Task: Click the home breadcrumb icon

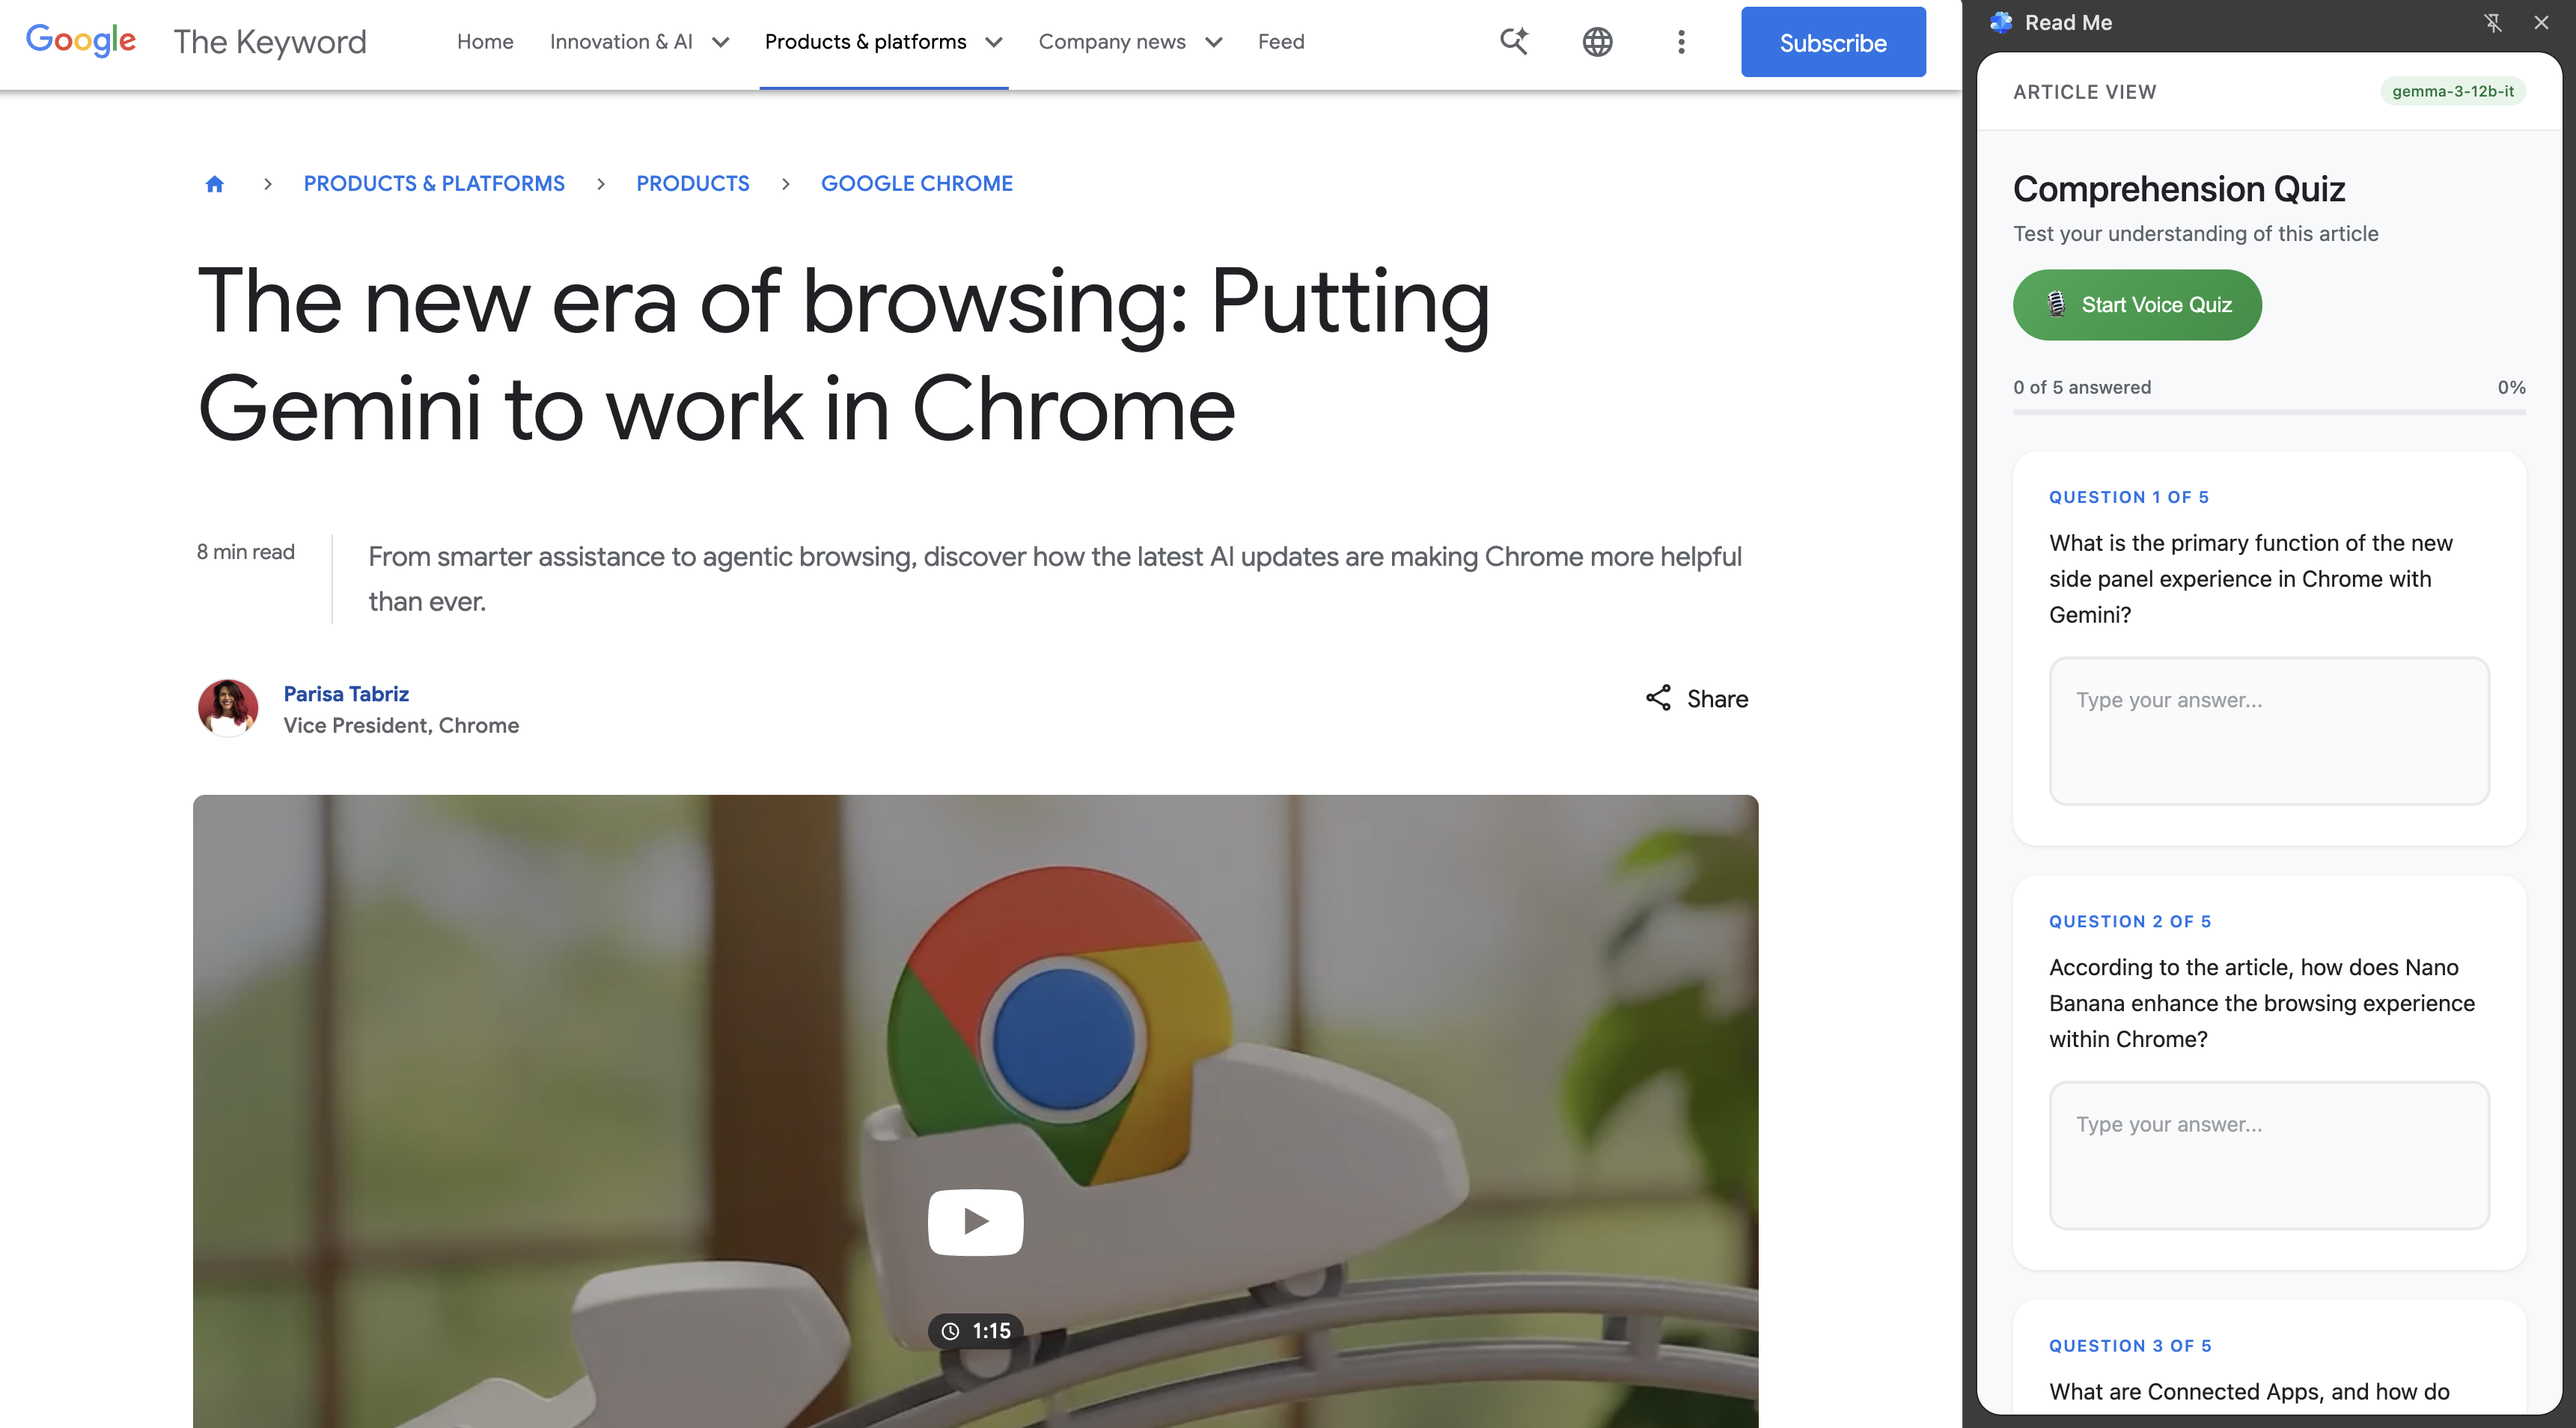Action: tap(214, 184)
